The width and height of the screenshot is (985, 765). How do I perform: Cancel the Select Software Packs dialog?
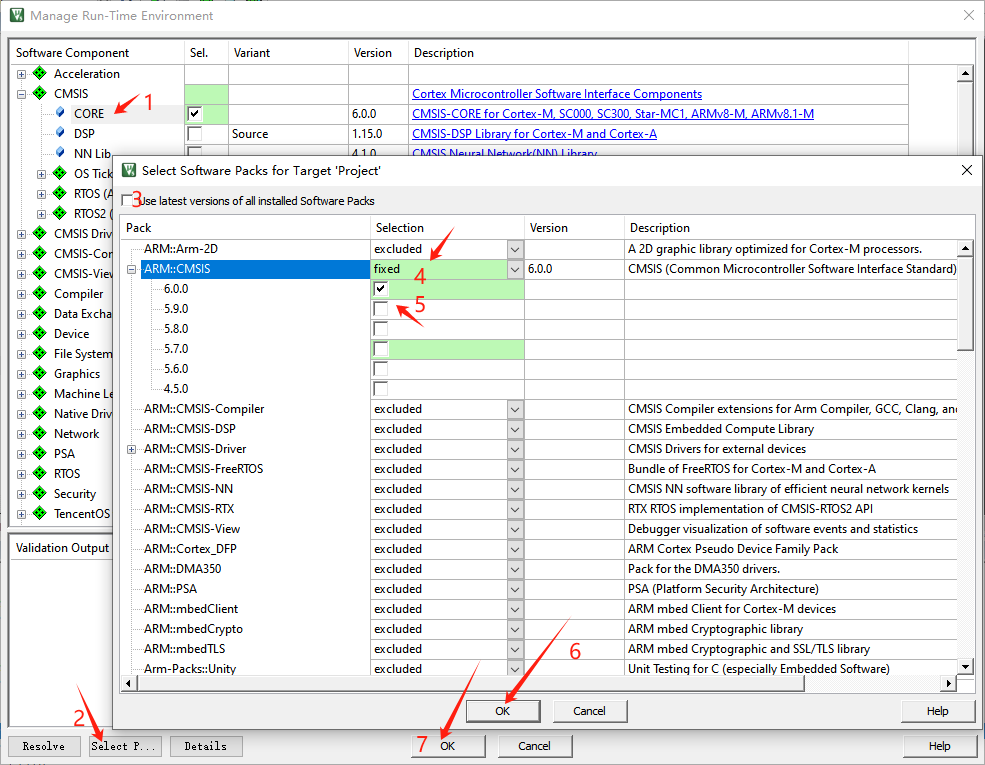pyautogui.click(x=589, y=711)
